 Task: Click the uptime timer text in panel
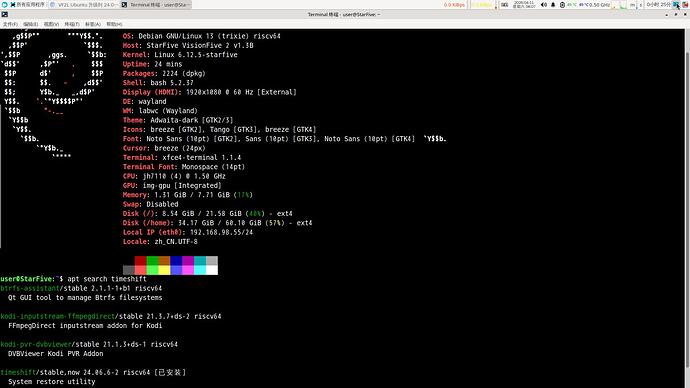[658, 5]
